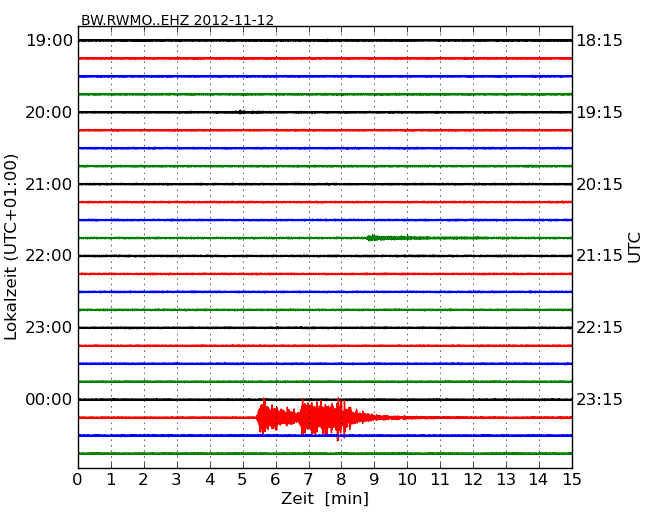
Task: Click the 20:00 local time label
Action: pyautogui.click(x=49, y=112)
